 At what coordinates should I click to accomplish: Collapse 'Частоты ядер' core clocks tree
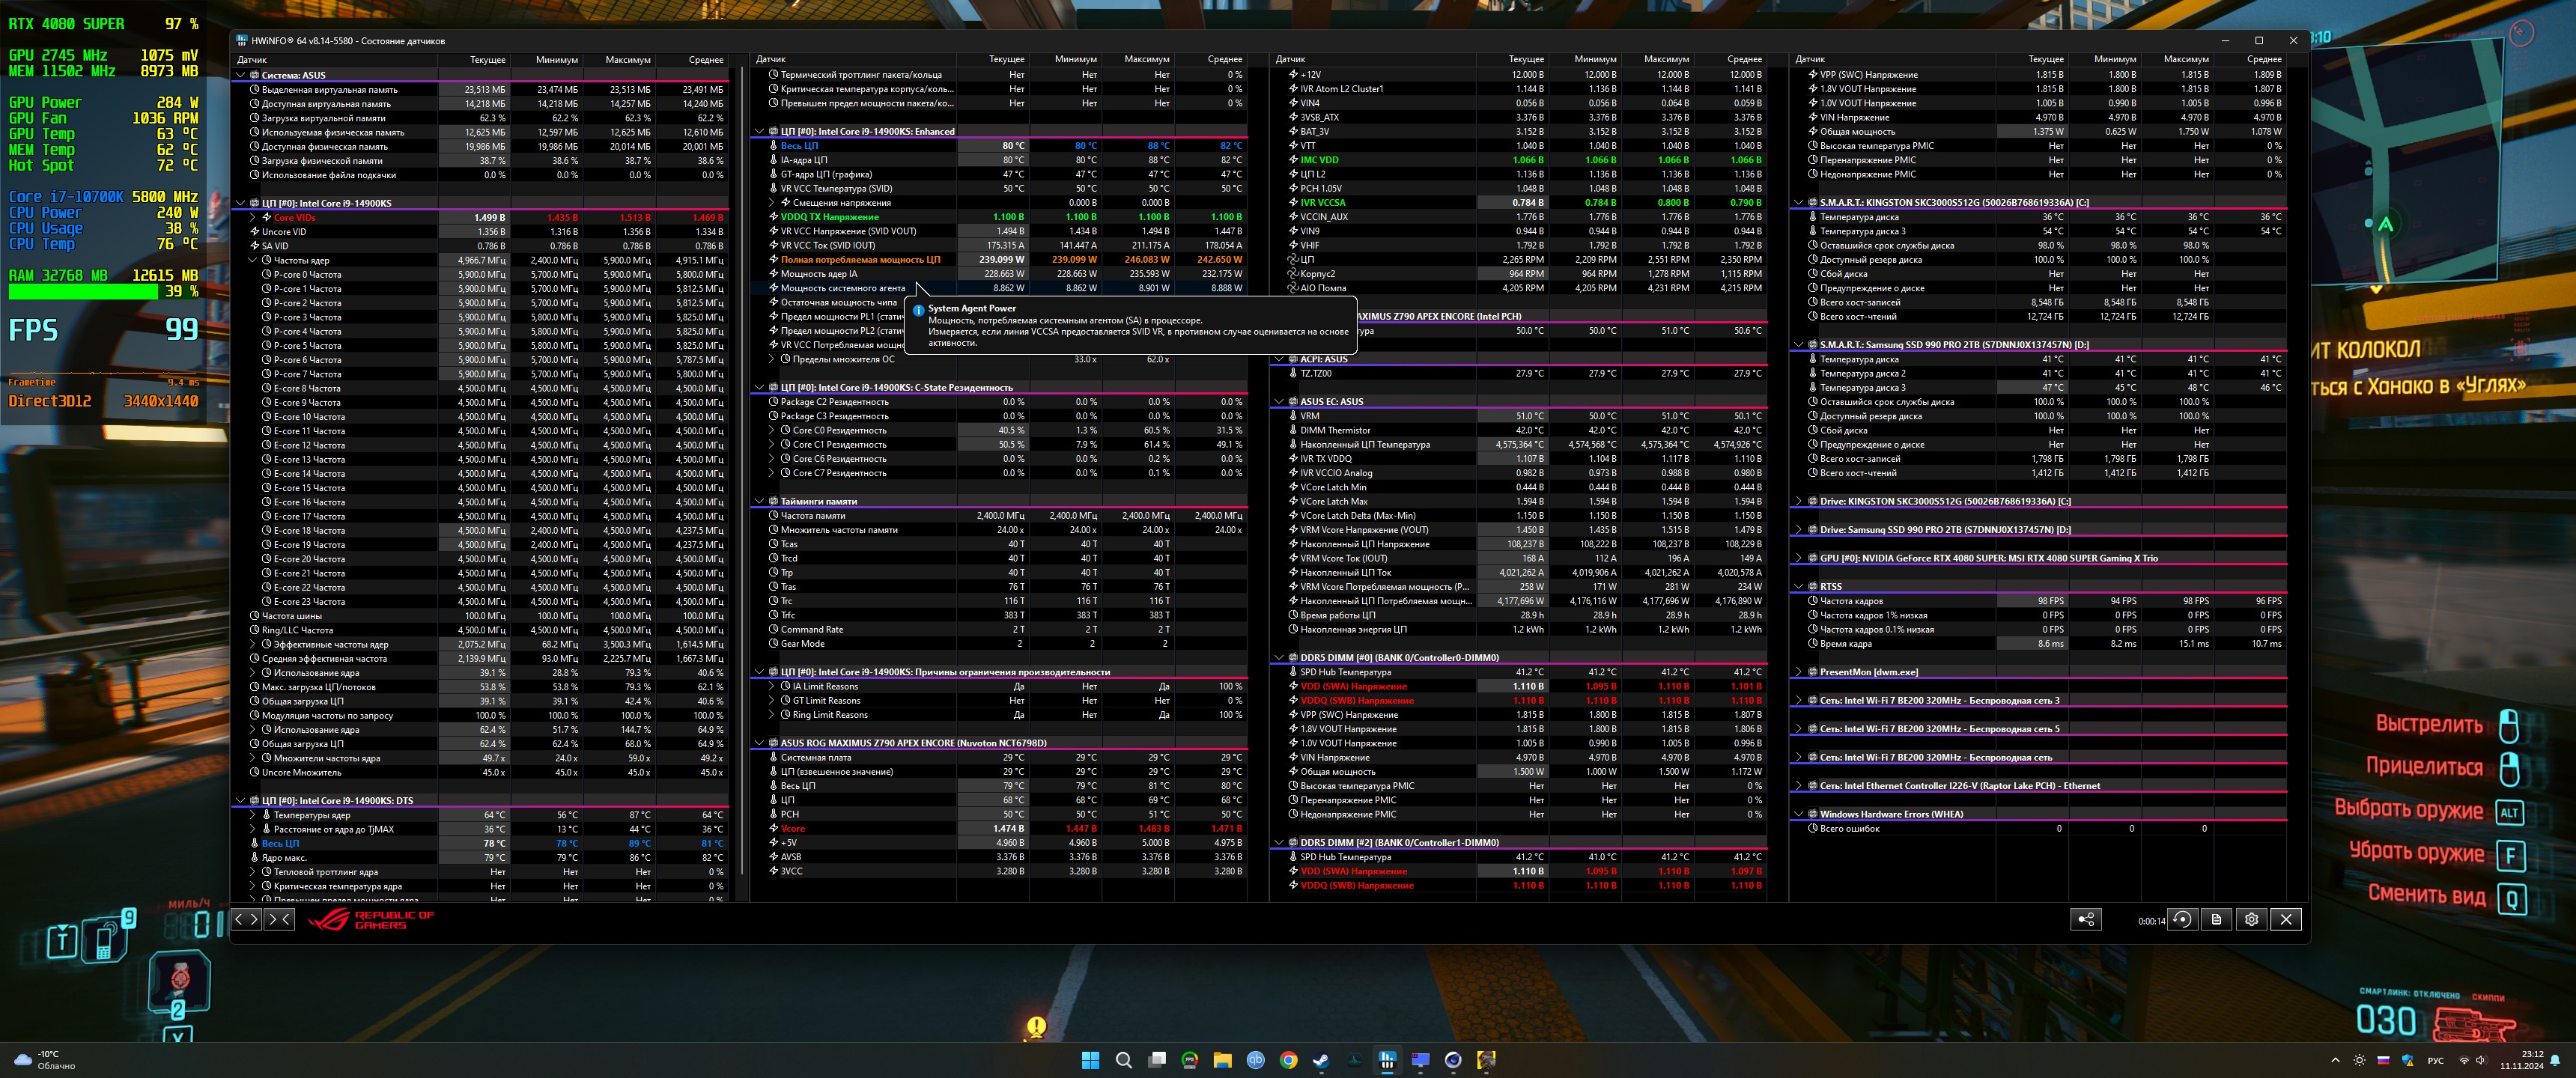pos(253,260)
